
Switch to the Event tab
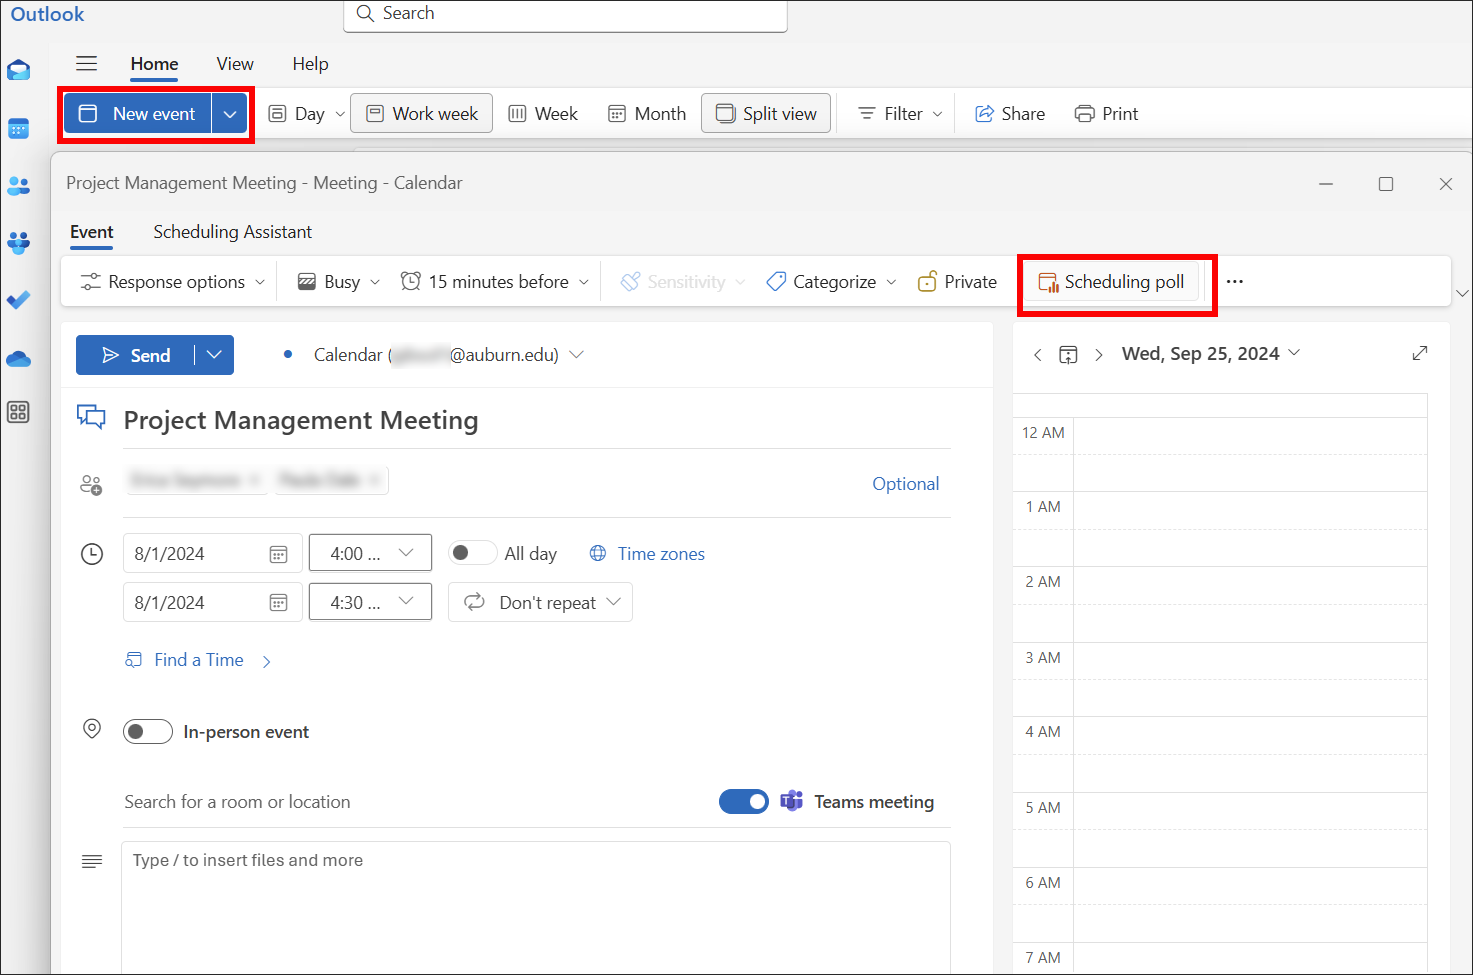coord(92,232)
